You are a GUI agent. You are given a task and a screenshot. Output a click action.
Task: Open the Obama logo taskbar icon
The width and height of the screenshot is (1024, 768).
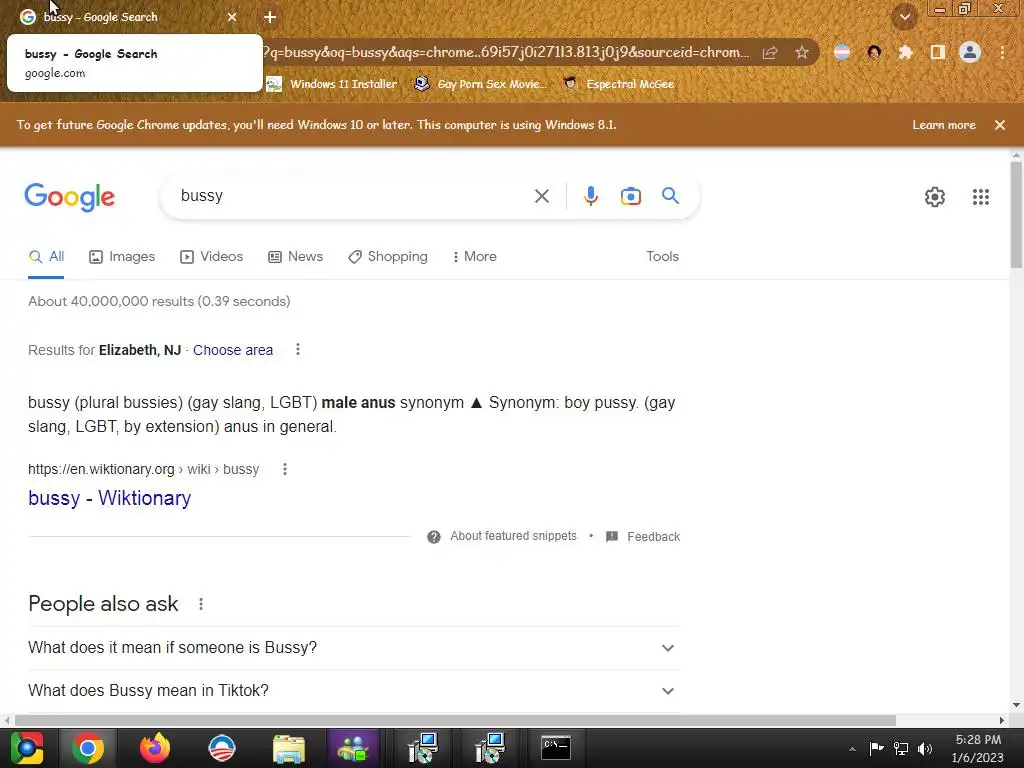(221, 748)
